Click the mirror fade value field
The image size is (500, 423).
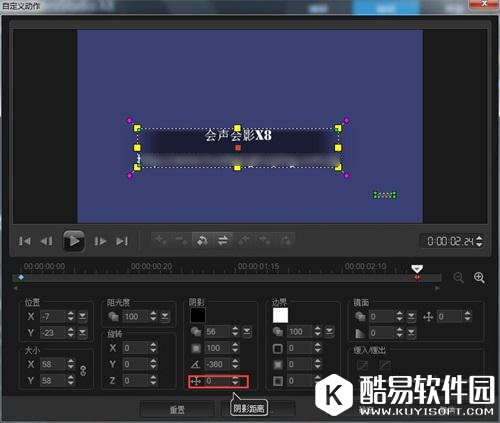pos(382,333)
